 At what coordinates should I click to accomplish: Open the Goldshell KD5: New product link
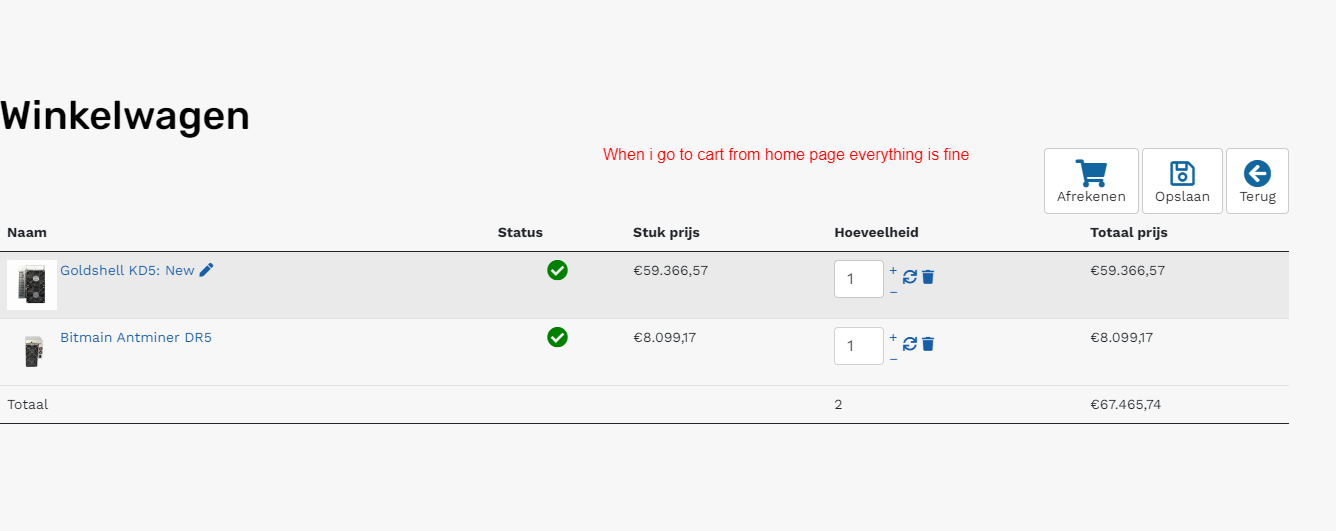click(127, 270)
